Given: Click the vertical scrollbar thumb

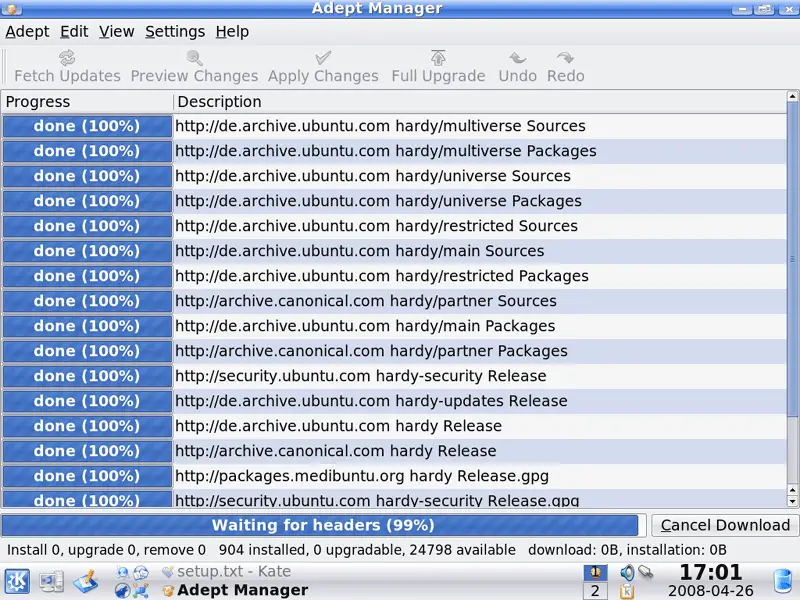Looking at the screenshot, I should [x=792, y=259].
